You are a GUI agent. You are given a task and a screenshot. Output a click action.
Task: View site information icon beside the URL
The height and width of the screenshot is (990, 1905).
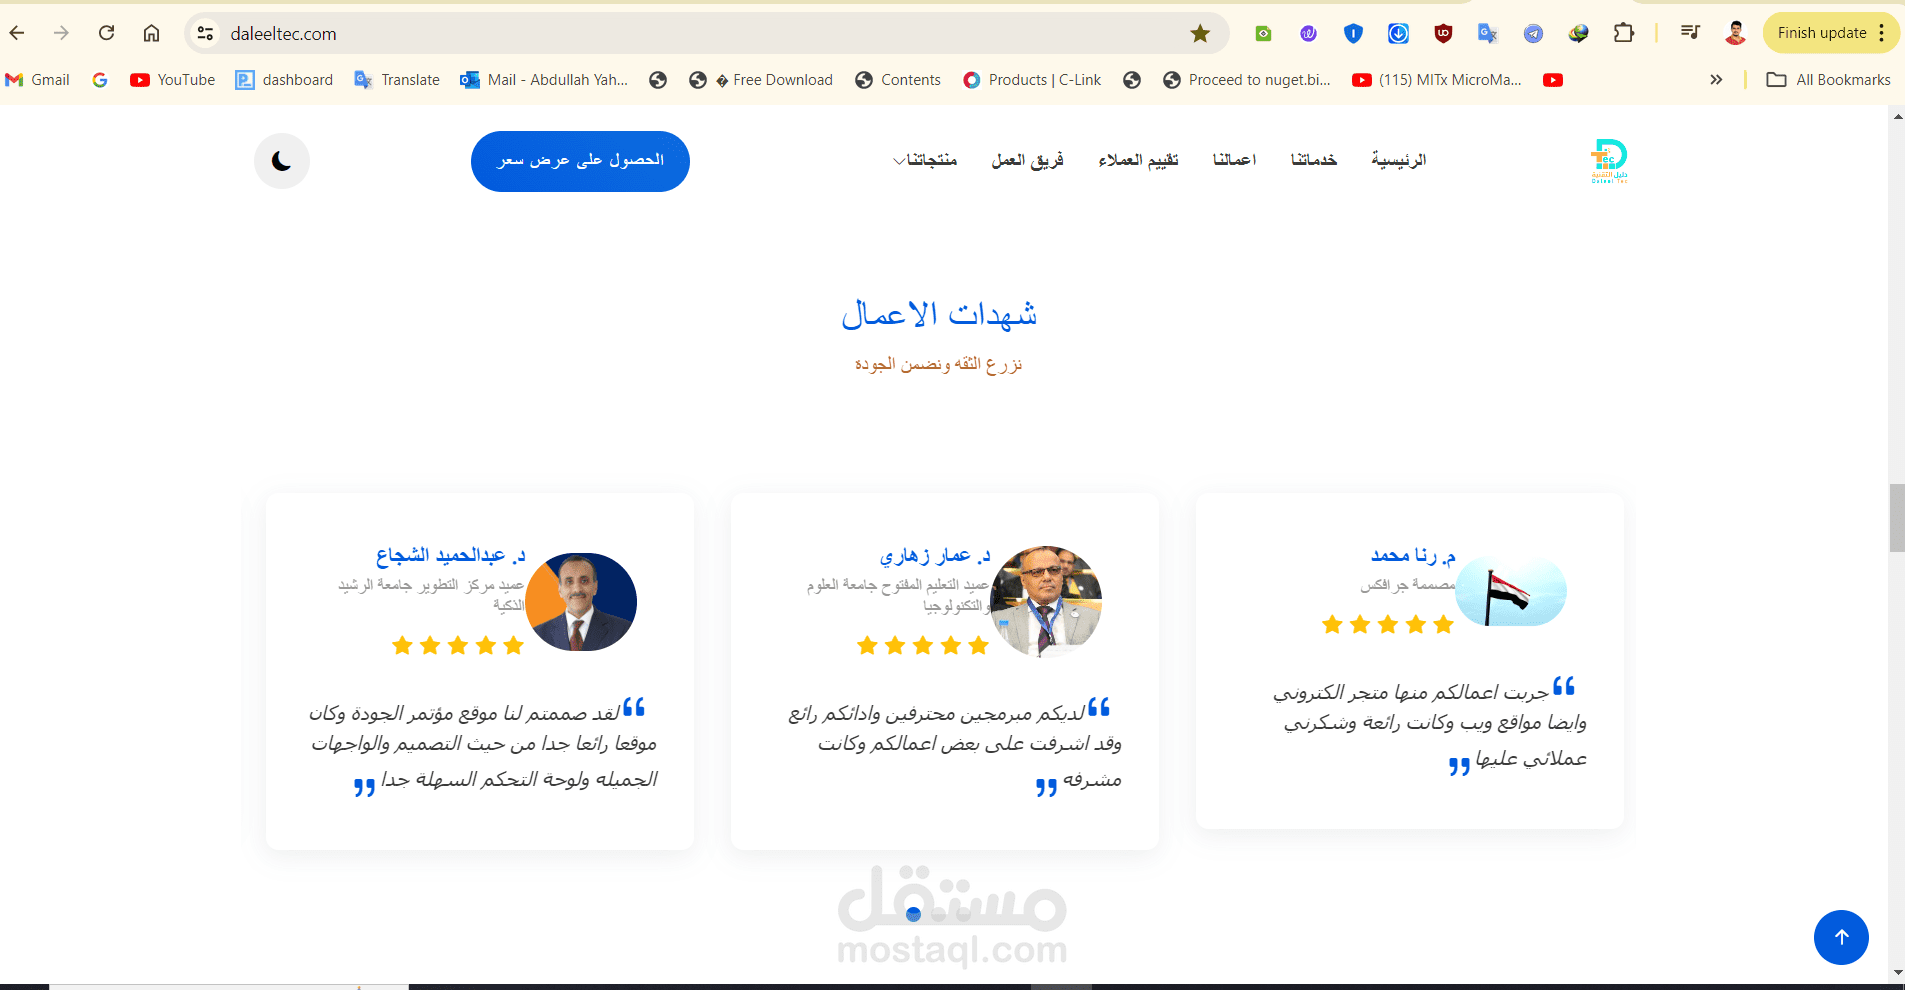206,33
